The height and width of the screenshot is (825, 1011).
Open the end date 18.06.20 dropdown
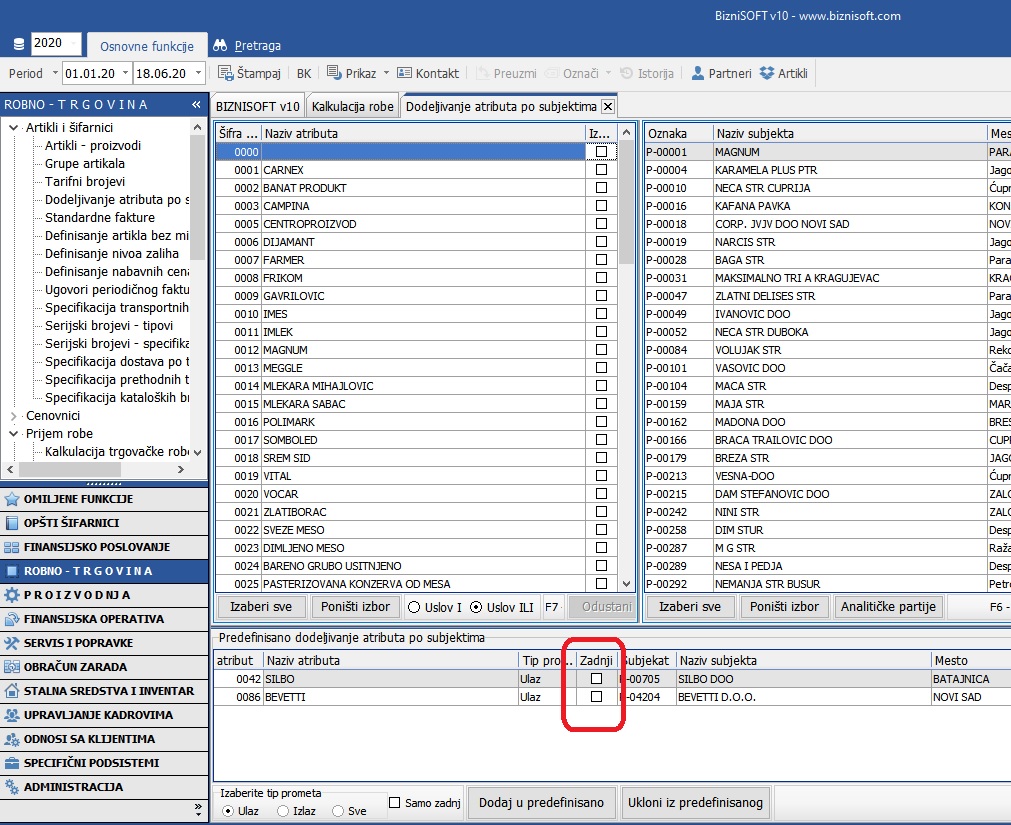tap(199, 73)
